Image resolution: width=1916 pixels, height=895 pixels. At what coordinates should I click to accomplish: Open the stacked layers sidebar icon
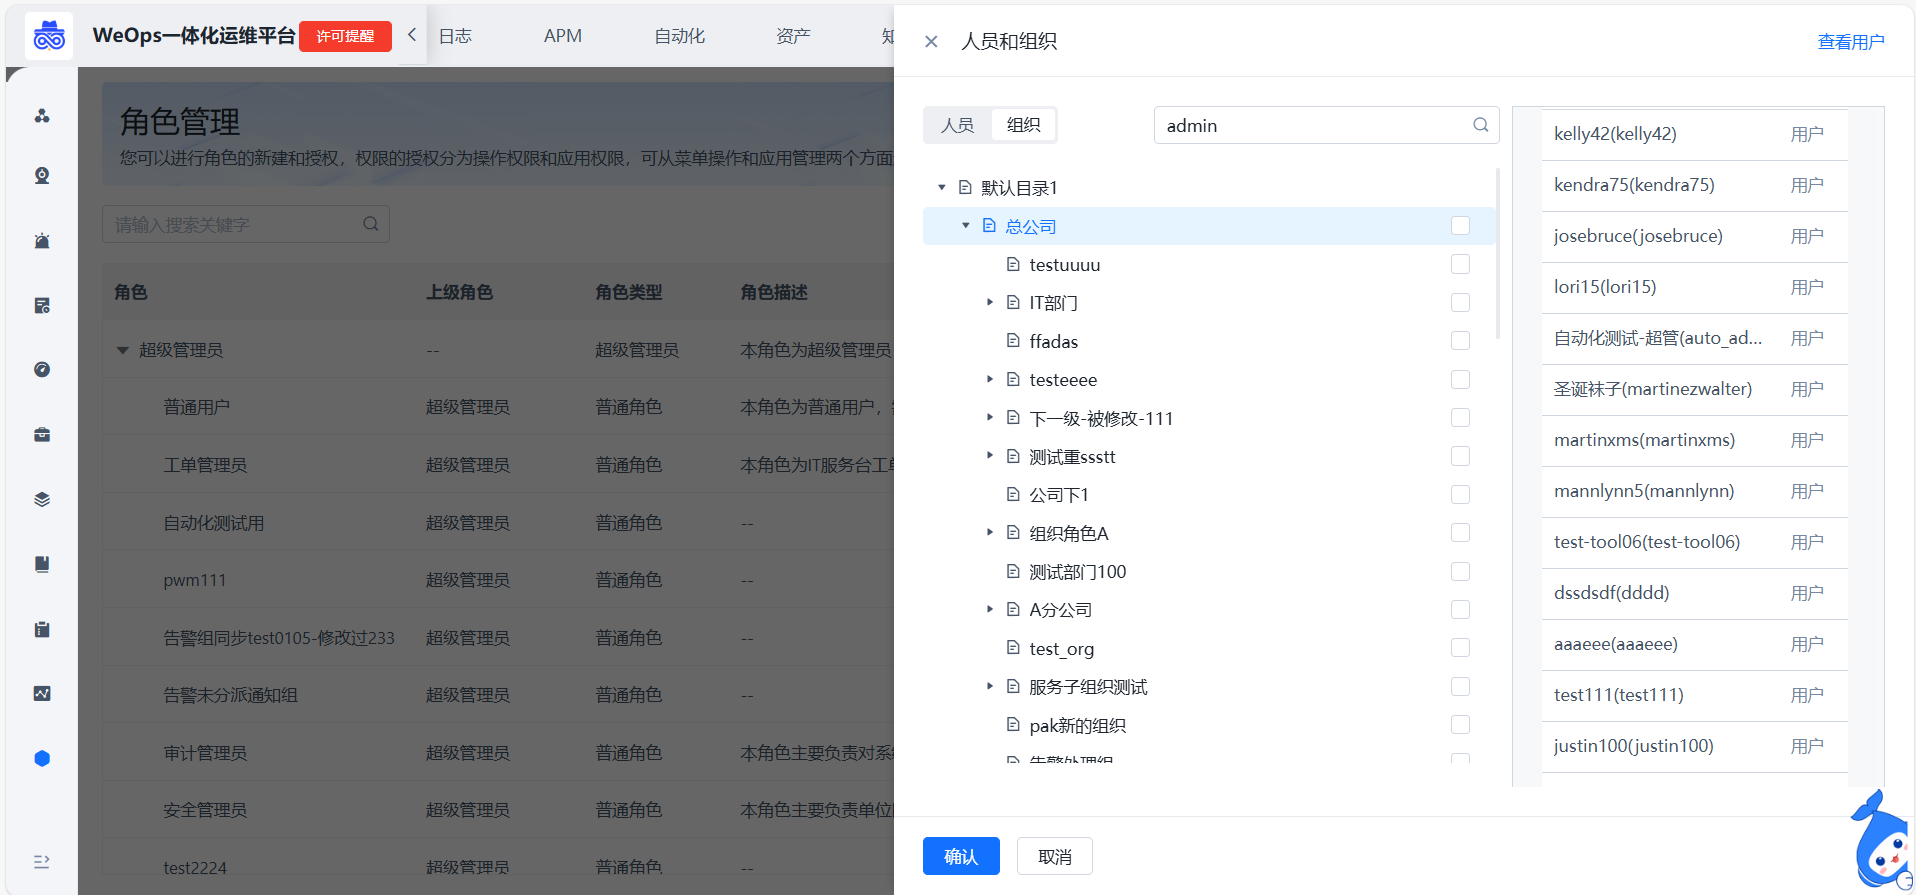tap(42, 500)
